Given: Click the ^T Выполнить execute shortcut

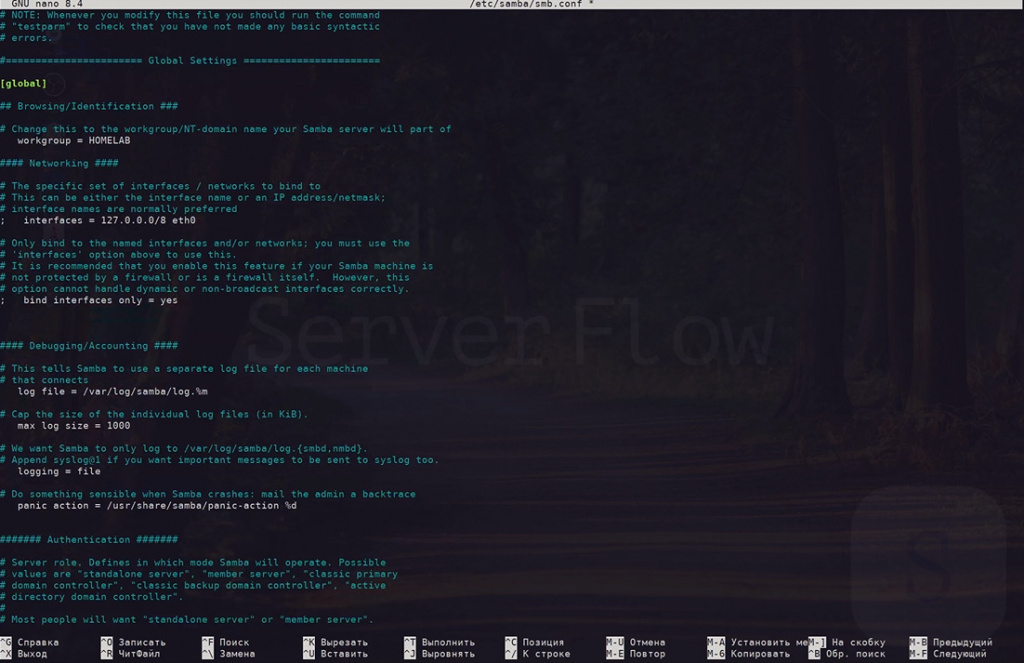Looking at the screenshot, I should click(x=439, y=642).
